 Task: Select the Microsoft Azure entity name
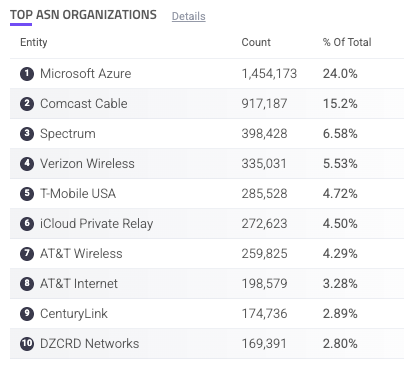[x=86, y=74]
